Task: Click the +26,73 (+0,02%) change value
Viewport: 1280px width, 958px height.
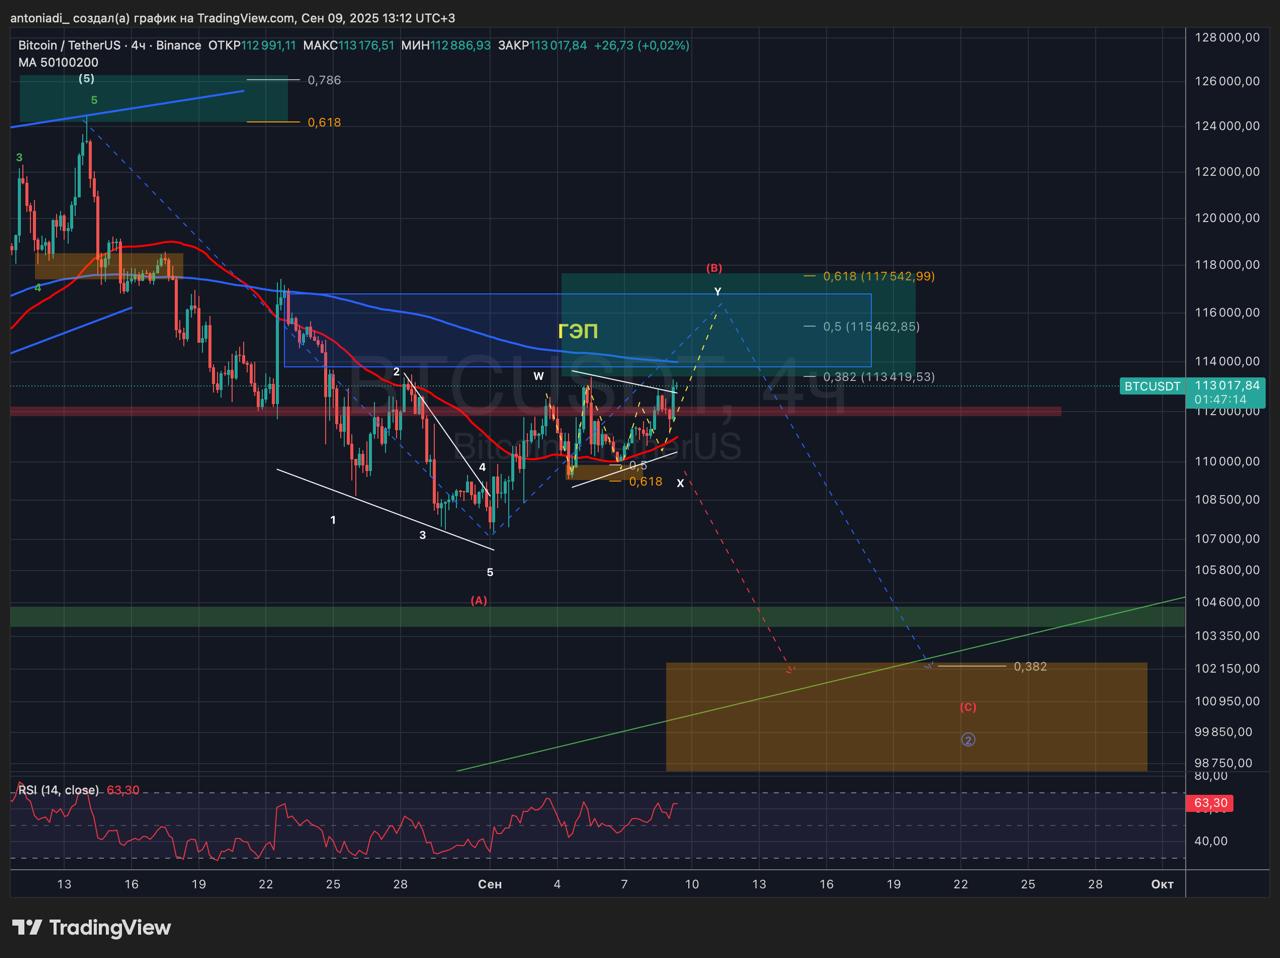Action: pyautogui.click(x=642, y=45)
